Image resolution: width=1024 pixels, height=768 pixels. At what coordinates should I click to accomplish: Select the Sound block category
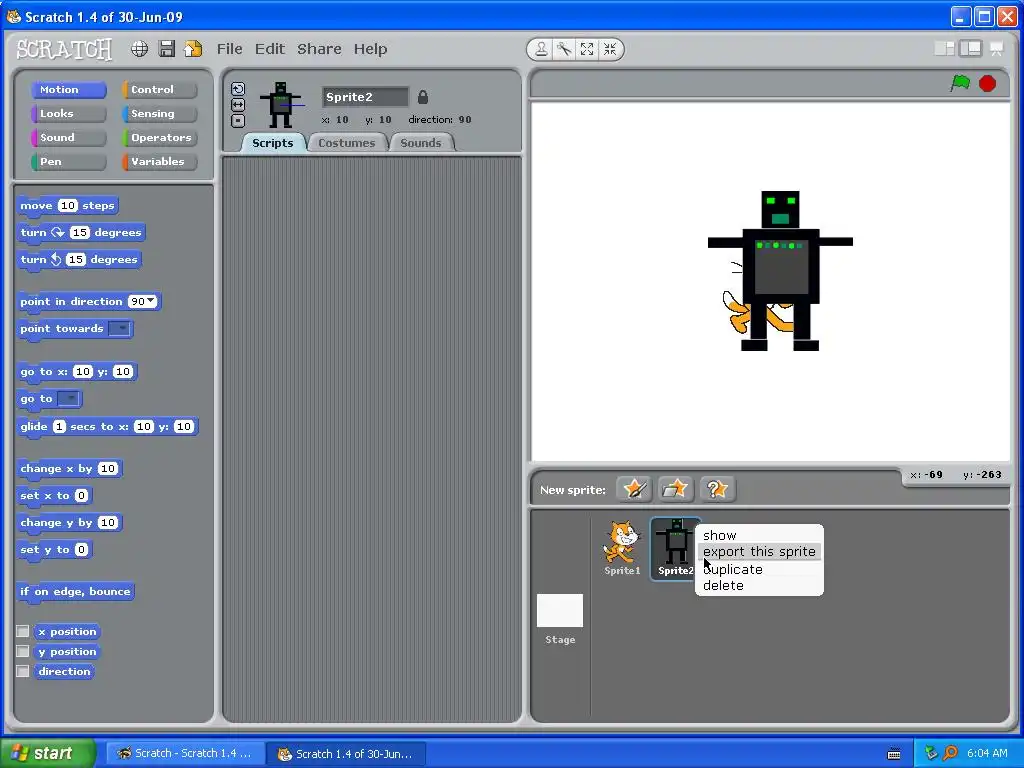pyautogui.click(x=69, y=138)
